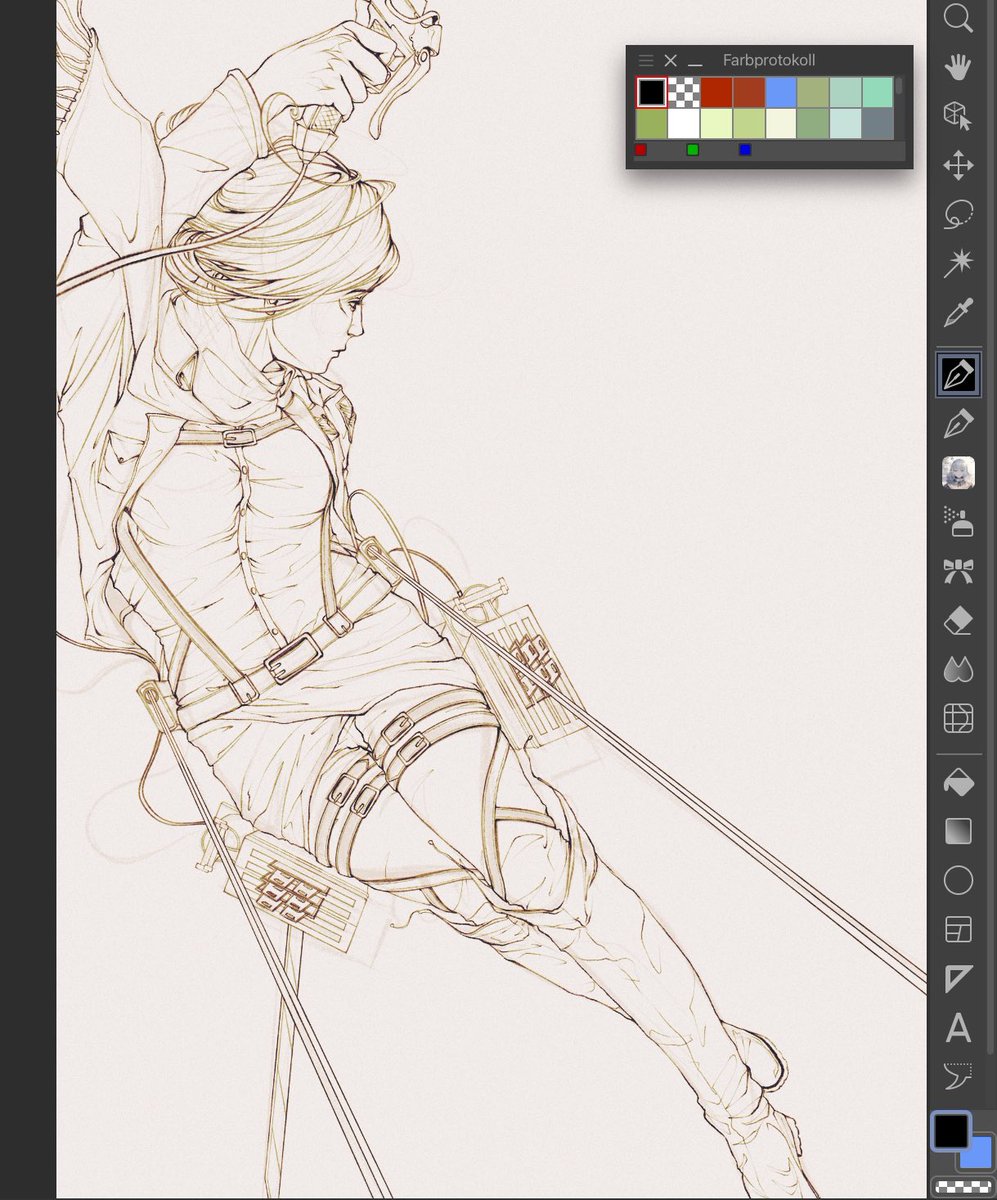
Task: Pick mint green swatch at top row end
Action: tap(877, 92)
